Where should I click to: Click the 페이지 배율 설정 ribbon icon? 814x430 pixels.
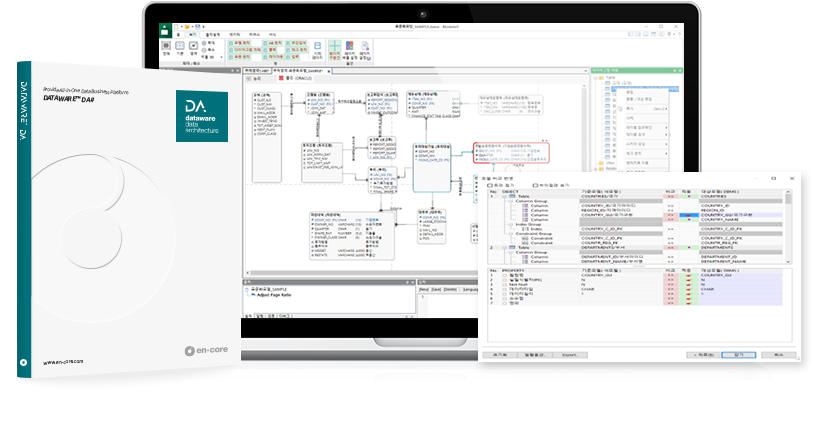click(349, 46)
